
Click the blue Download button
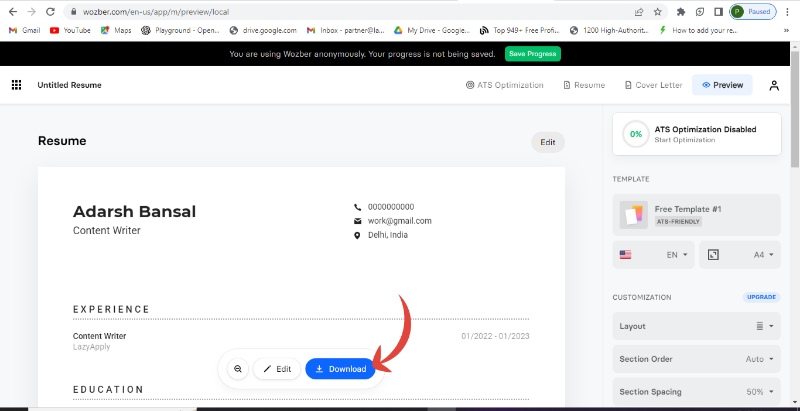(340, 369)
